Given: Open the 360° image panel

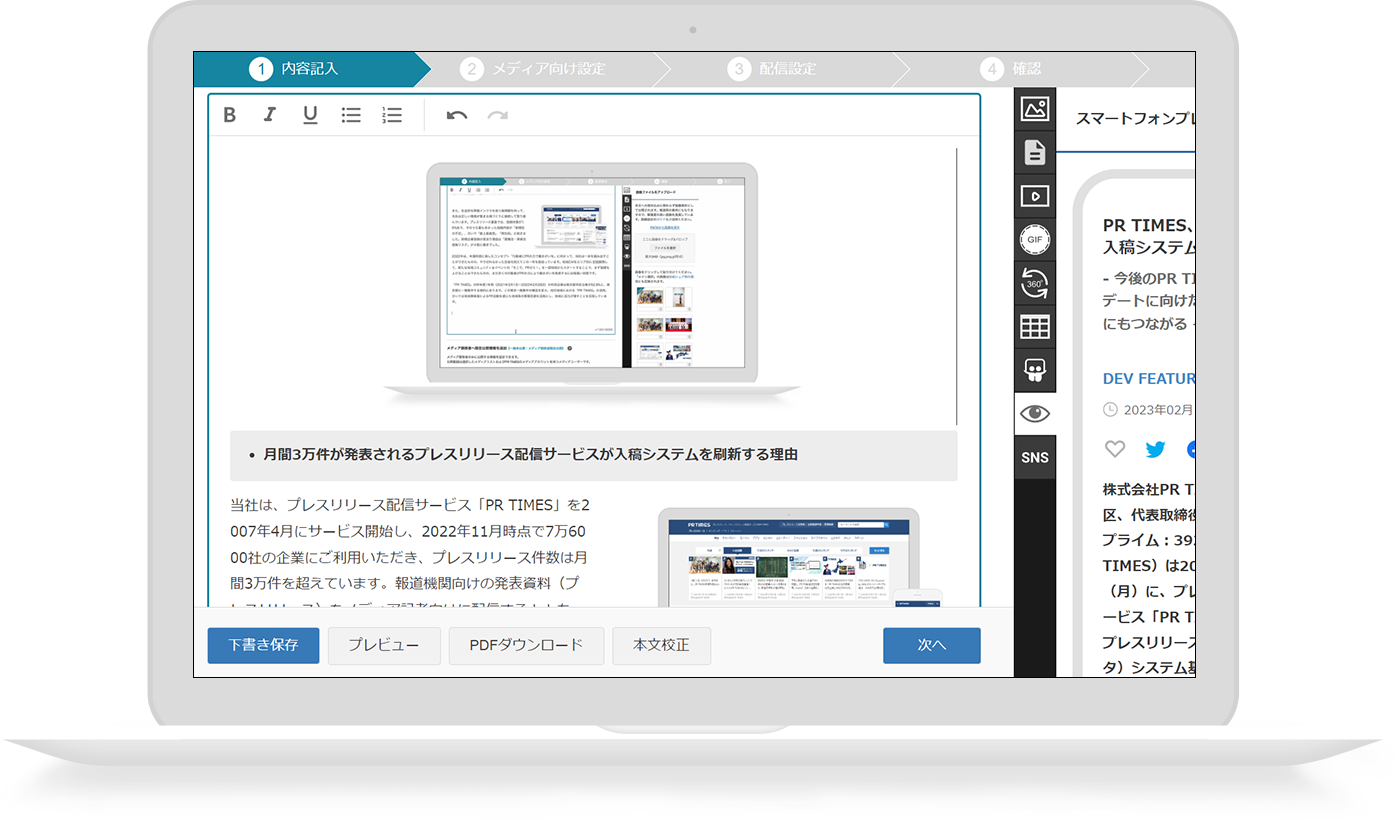Looking at the screenshot, I should [x=1034, y=283].
